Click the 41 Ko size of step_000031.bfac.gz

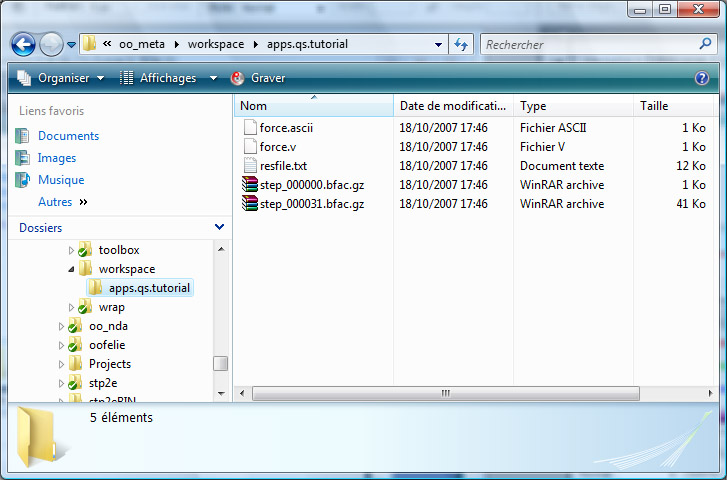click(691, 204)
